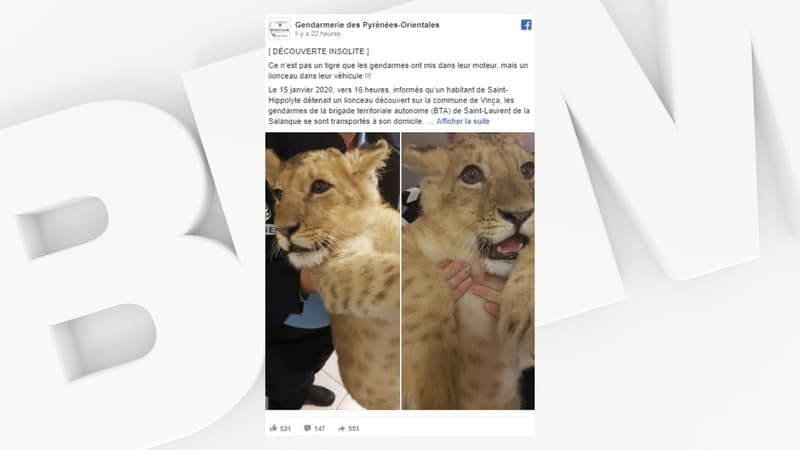
Task: Click the gendarme's black boot in left photo
Action: click(x=318, y=395)
